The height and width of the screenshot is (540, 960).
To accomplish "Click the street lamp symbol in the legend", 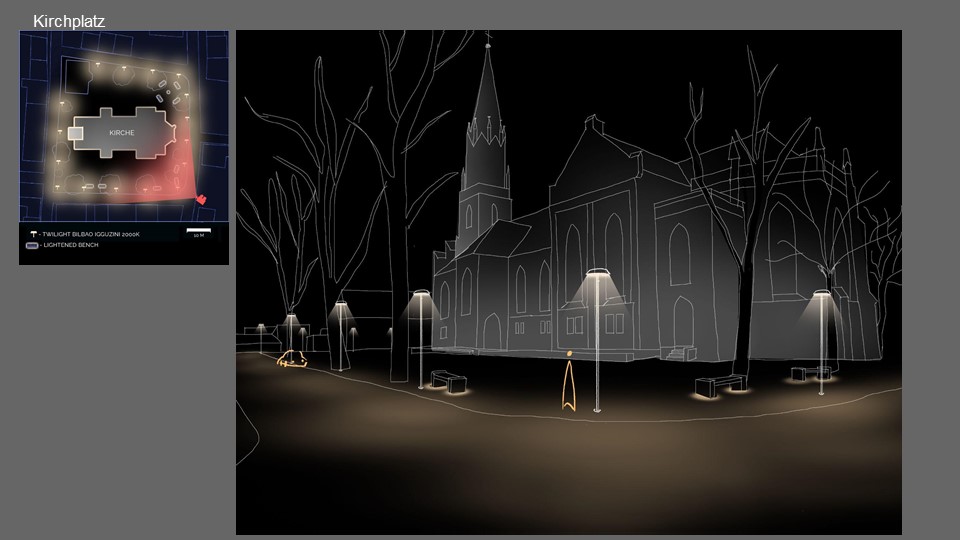I will coord(32,233).
